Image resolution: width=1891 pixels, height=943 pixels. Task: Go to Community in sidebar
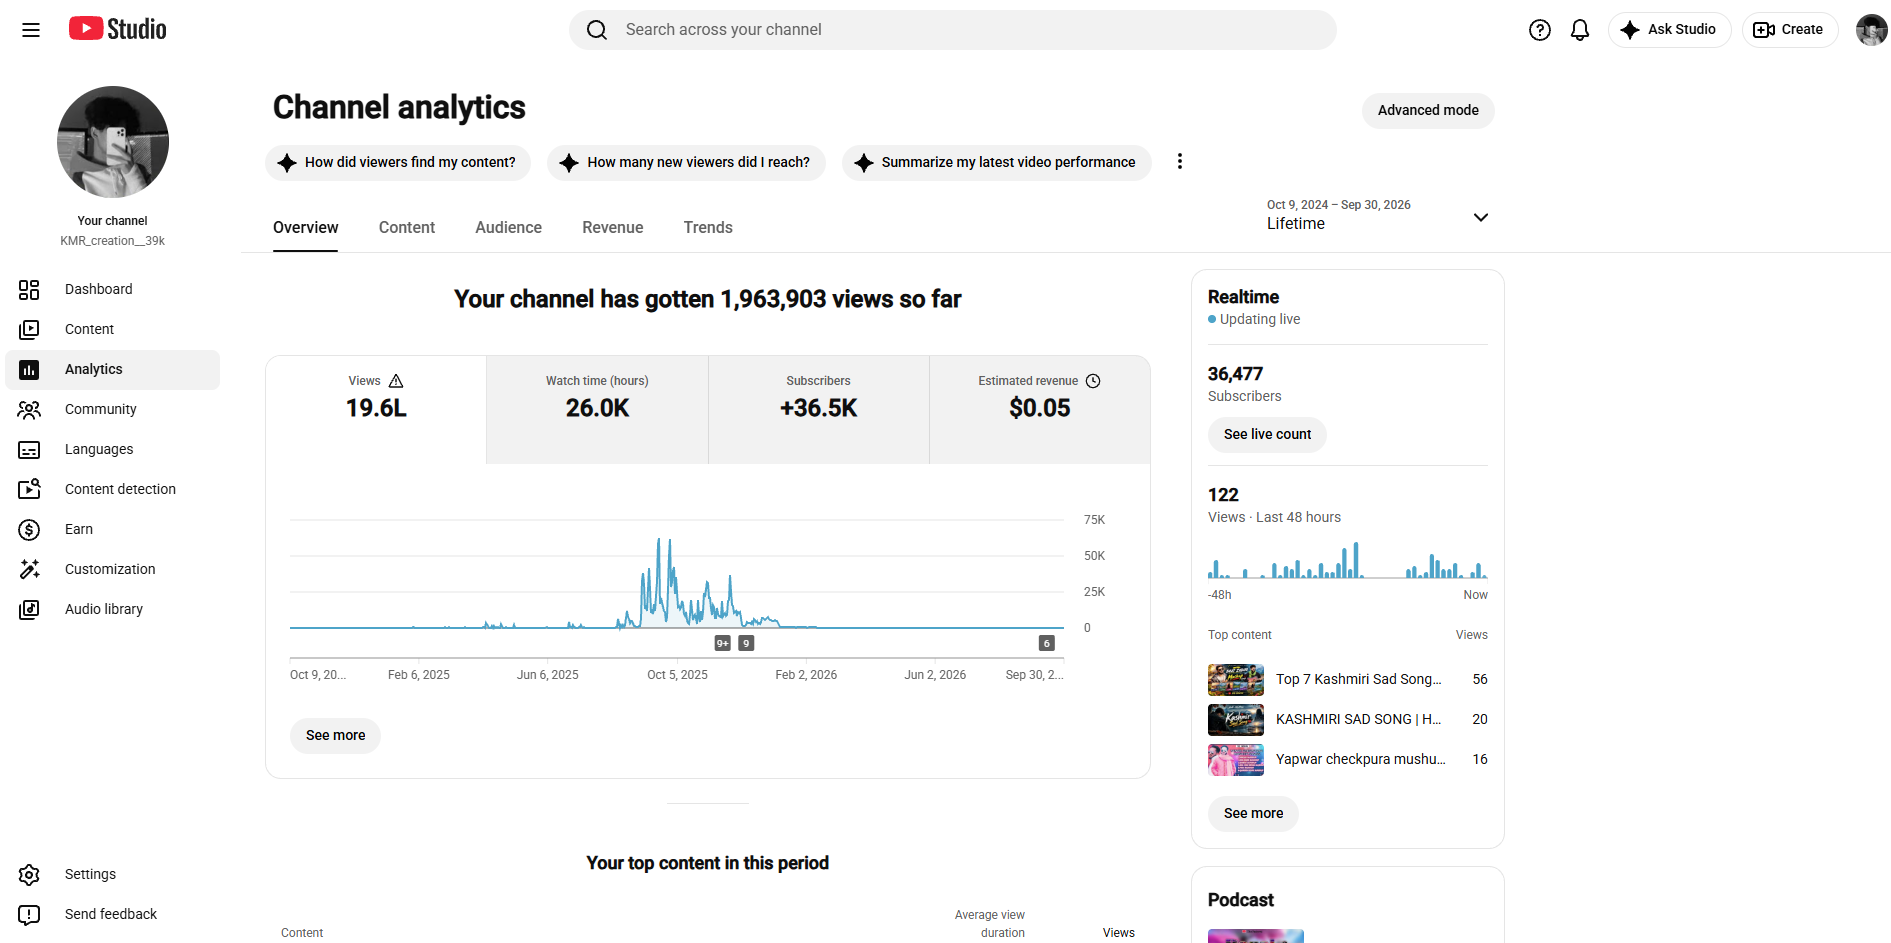click(112, 409)
